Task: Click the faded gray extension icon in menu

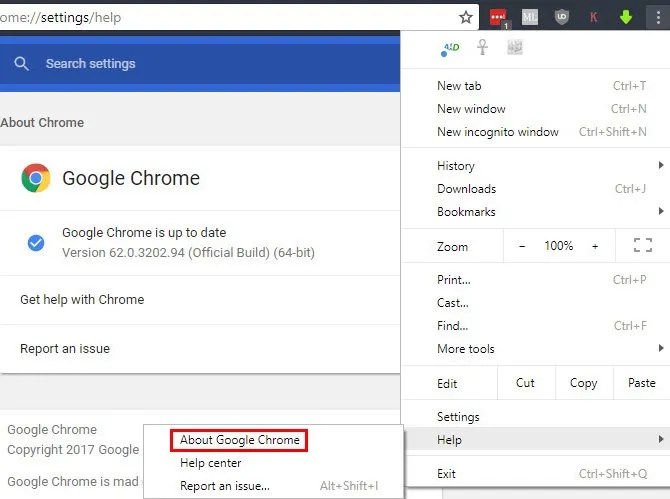Action: click(514, 47)
